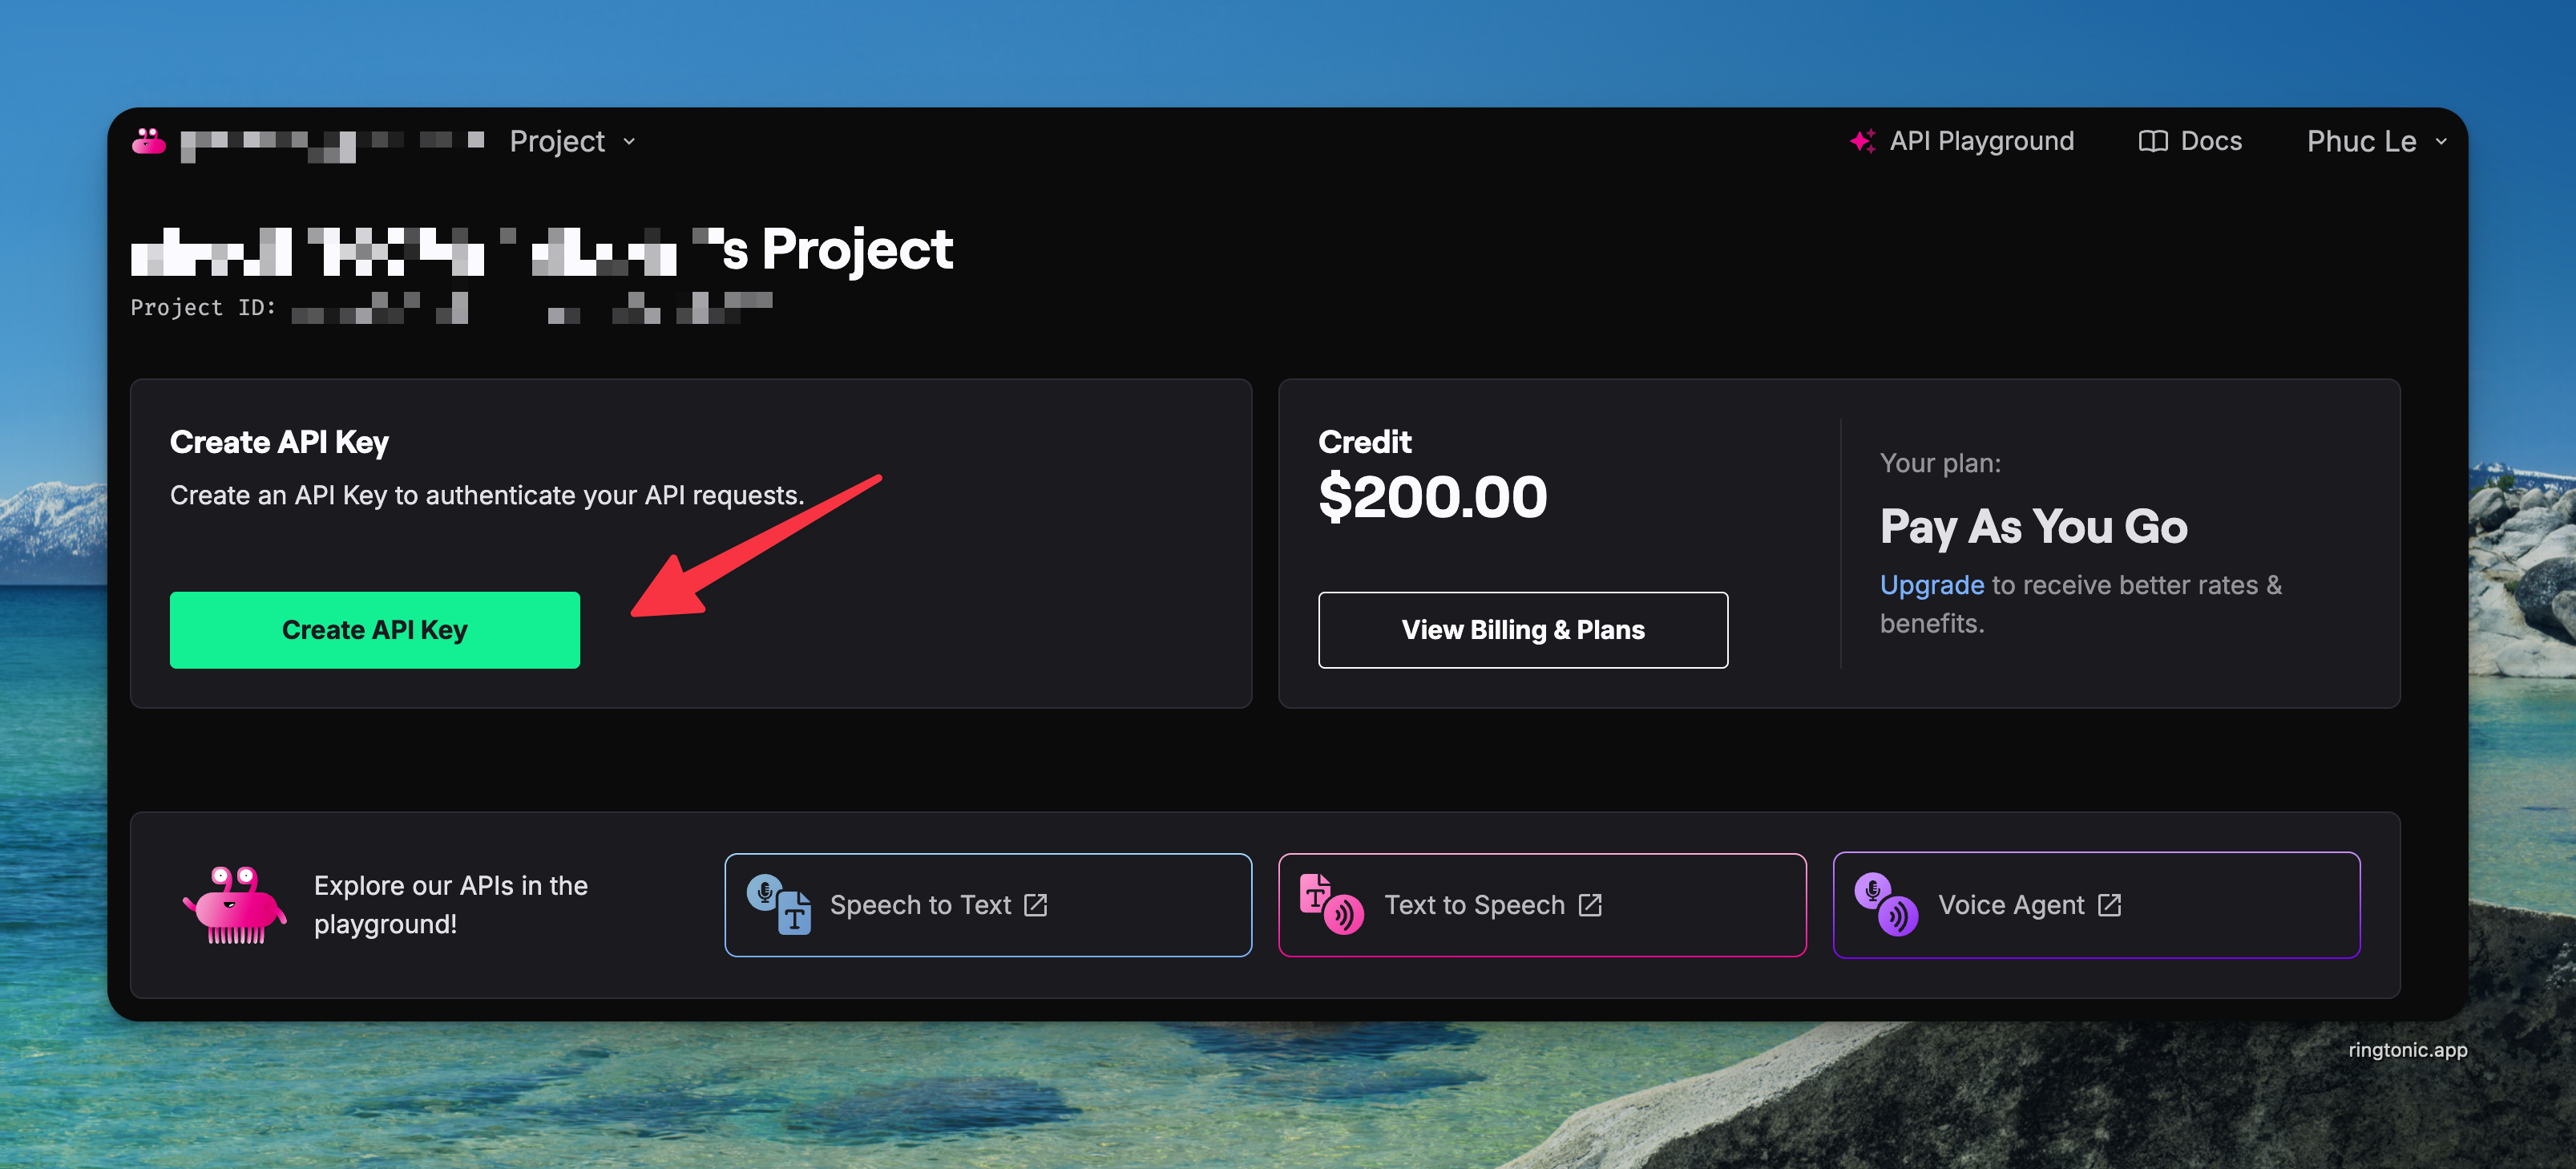The width and height of the screenshot is (2576, 1169).
Task: Open the Speech to Text playground card
Action: [x=987, y=905]
